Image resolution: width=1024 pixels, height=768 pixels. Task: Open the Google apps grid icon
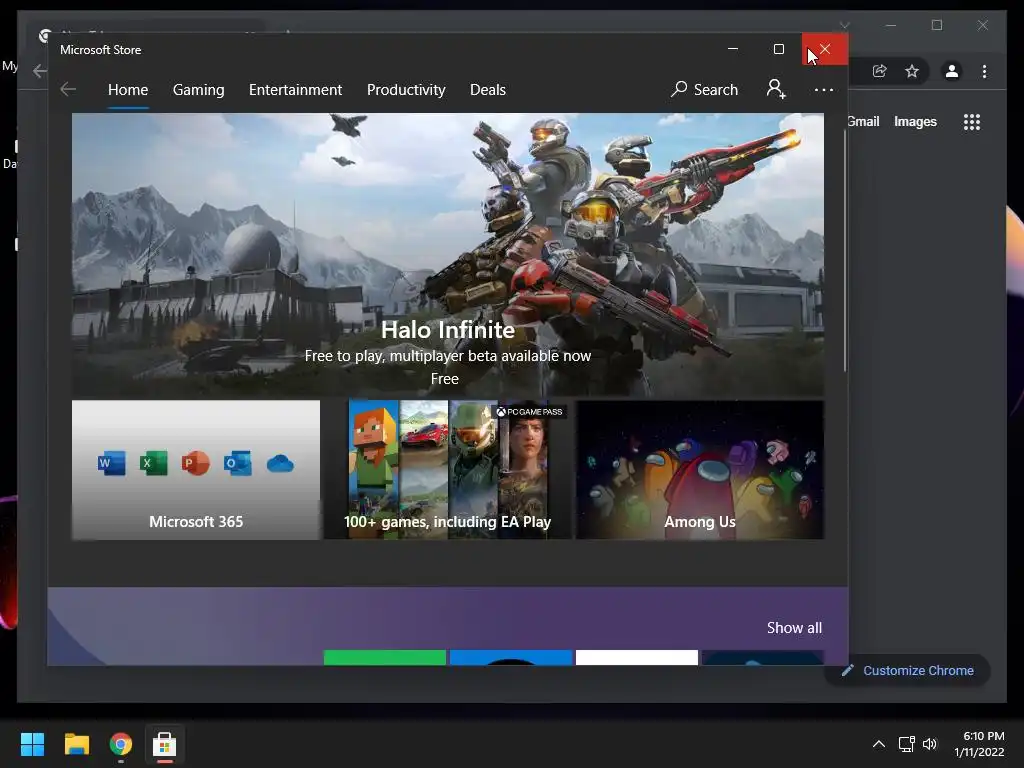(x=972, y=122)
